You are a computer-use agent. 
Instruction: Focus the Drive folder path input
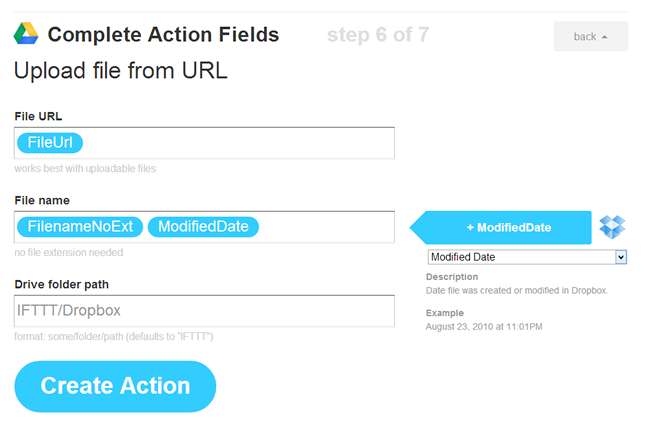point(204,311)
